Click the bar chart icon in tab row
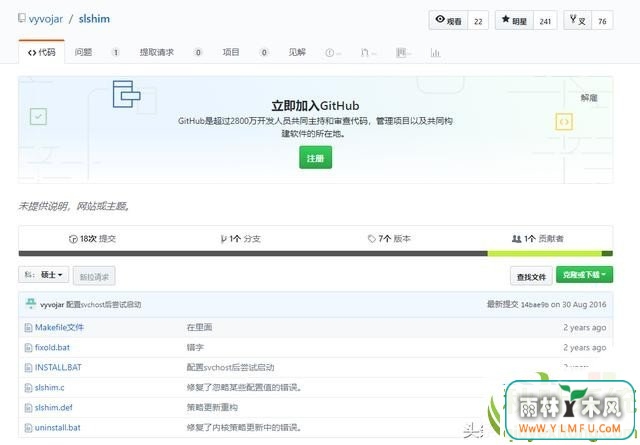This screenshot has height=445, width=640. [435, 53]
